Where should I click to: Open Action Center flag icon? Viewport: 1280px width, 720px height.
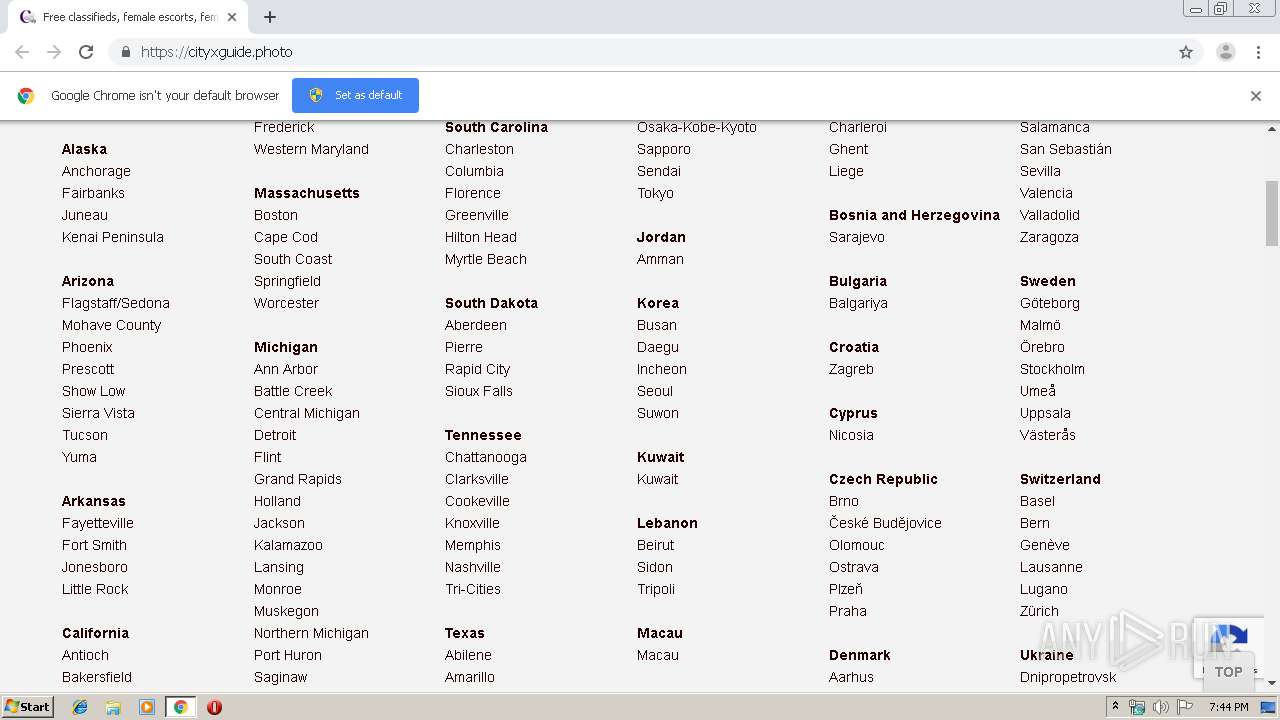[1185, 707]
